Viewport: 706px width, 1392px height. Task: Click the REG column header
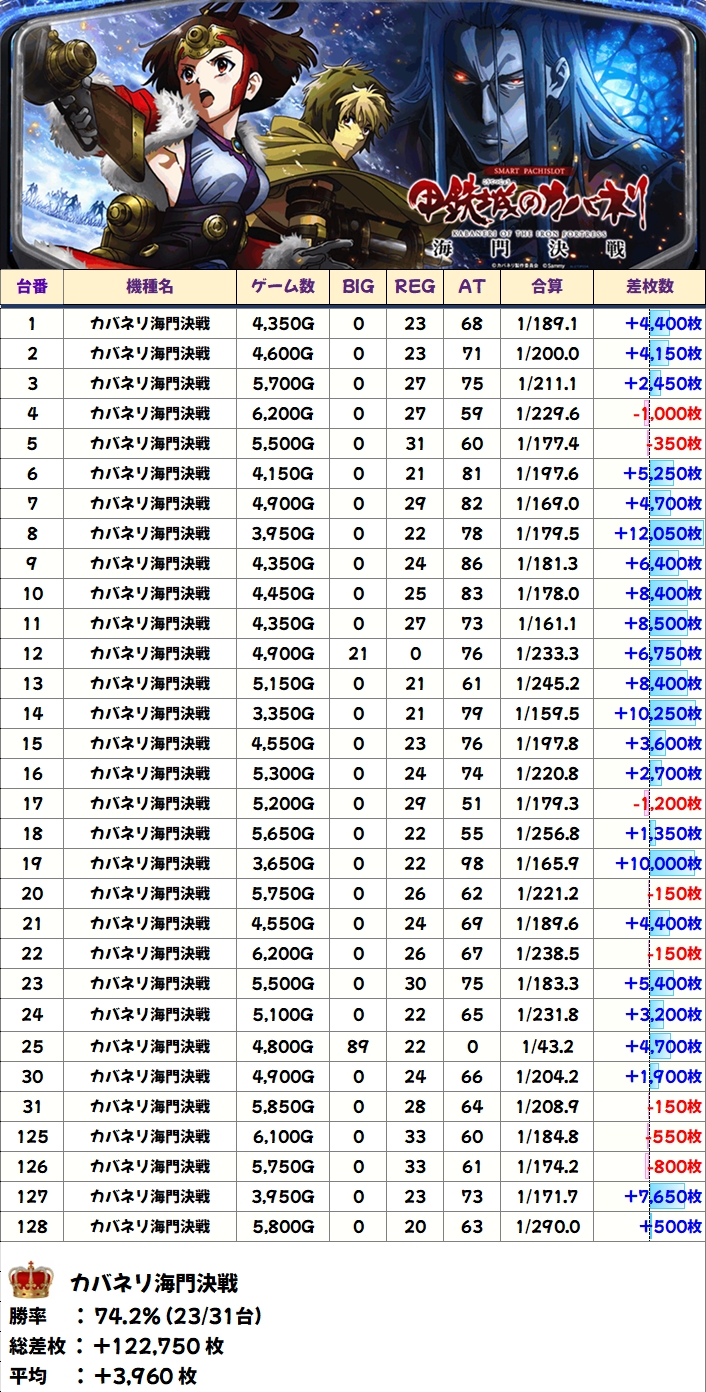415,286
